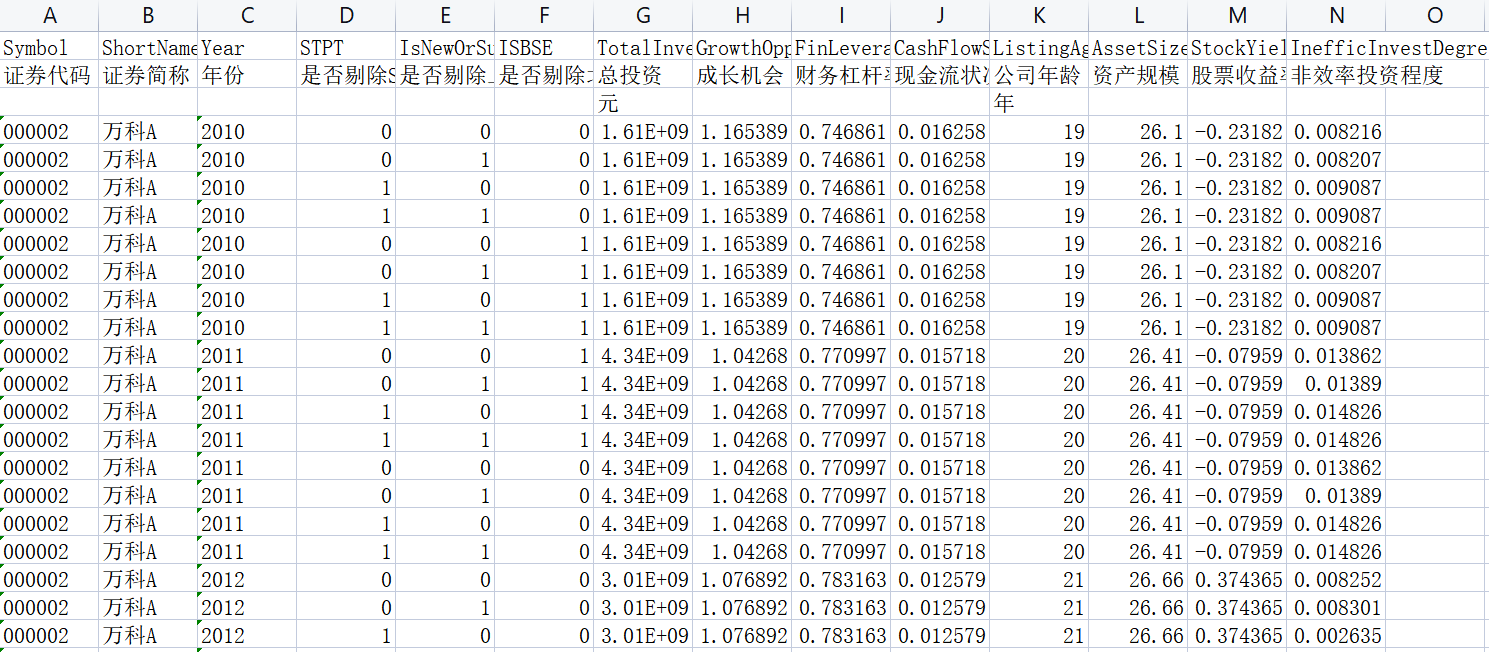Select the '现金流状' label cell

941,75
